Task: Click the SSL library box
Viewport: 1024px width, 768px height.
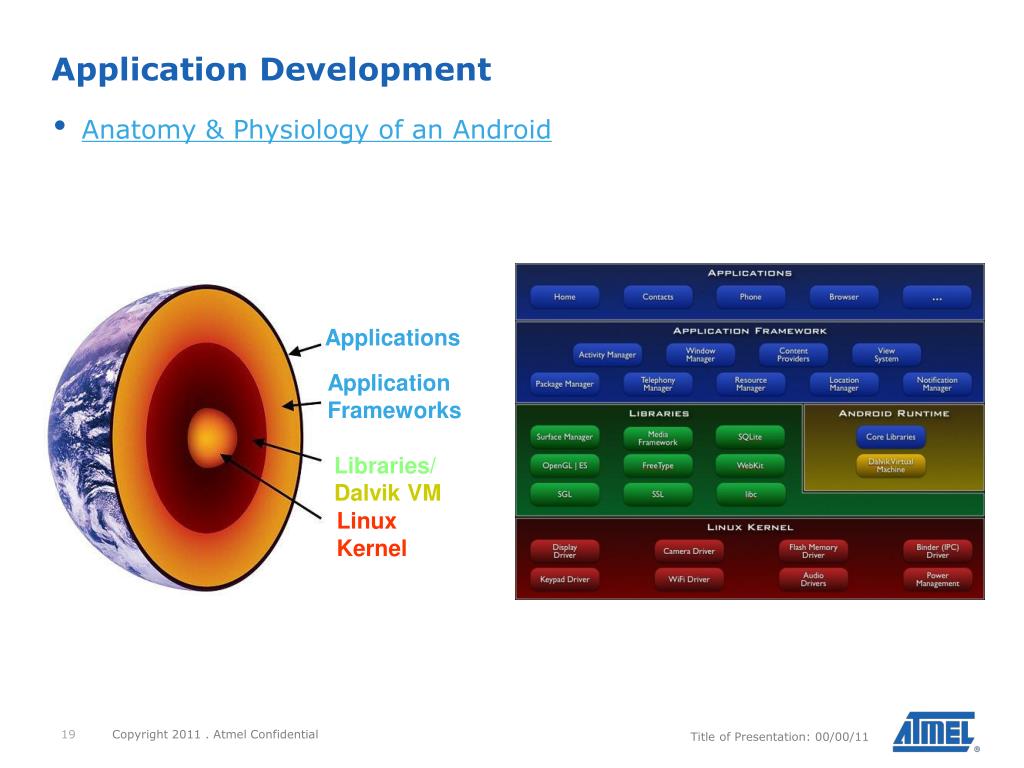Action: [658, 495]
